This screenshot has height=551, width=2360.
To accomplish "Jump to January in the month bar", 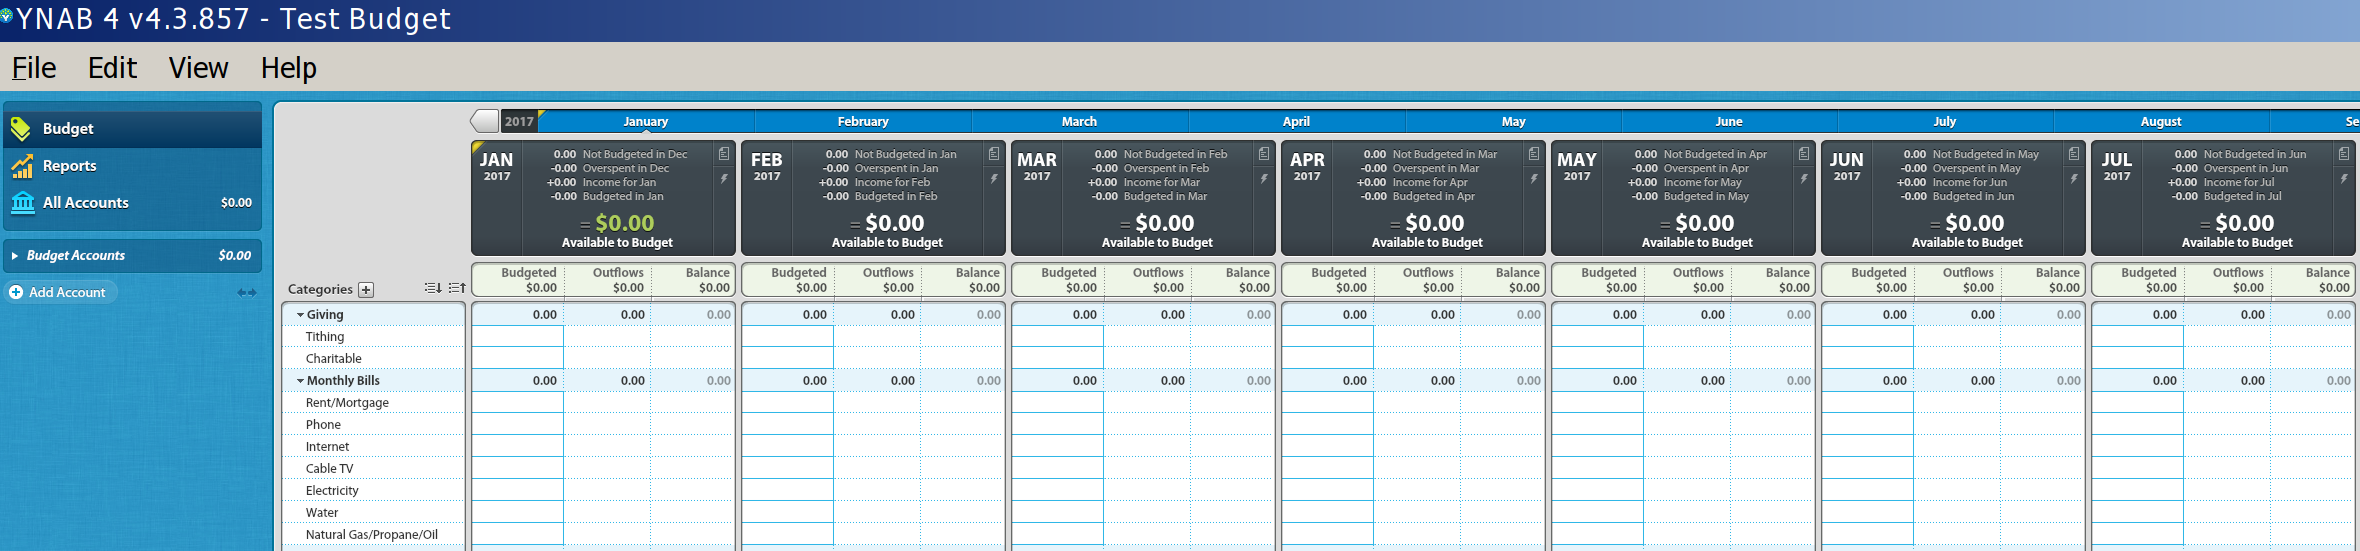I will [646, 121].
